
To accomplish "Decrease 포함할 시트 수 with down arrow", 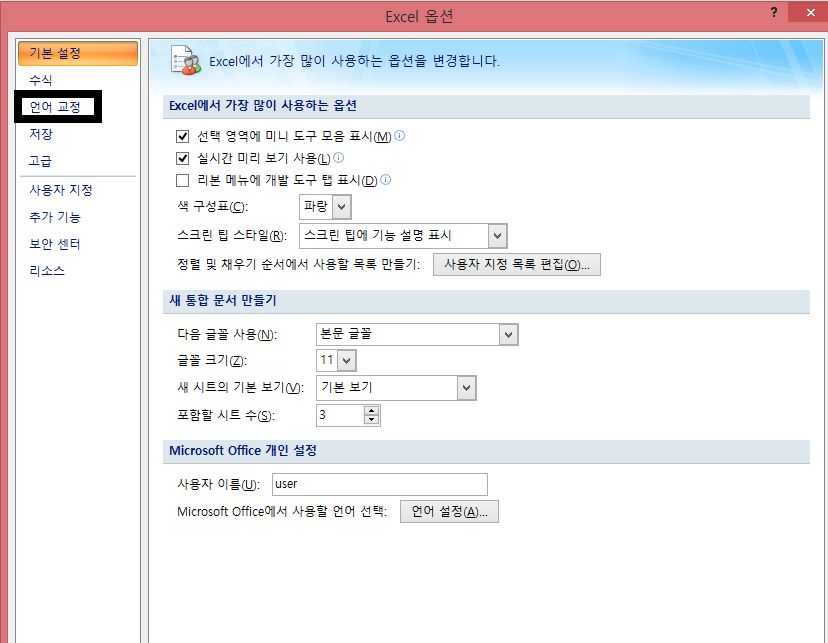I will coord(371,420).
